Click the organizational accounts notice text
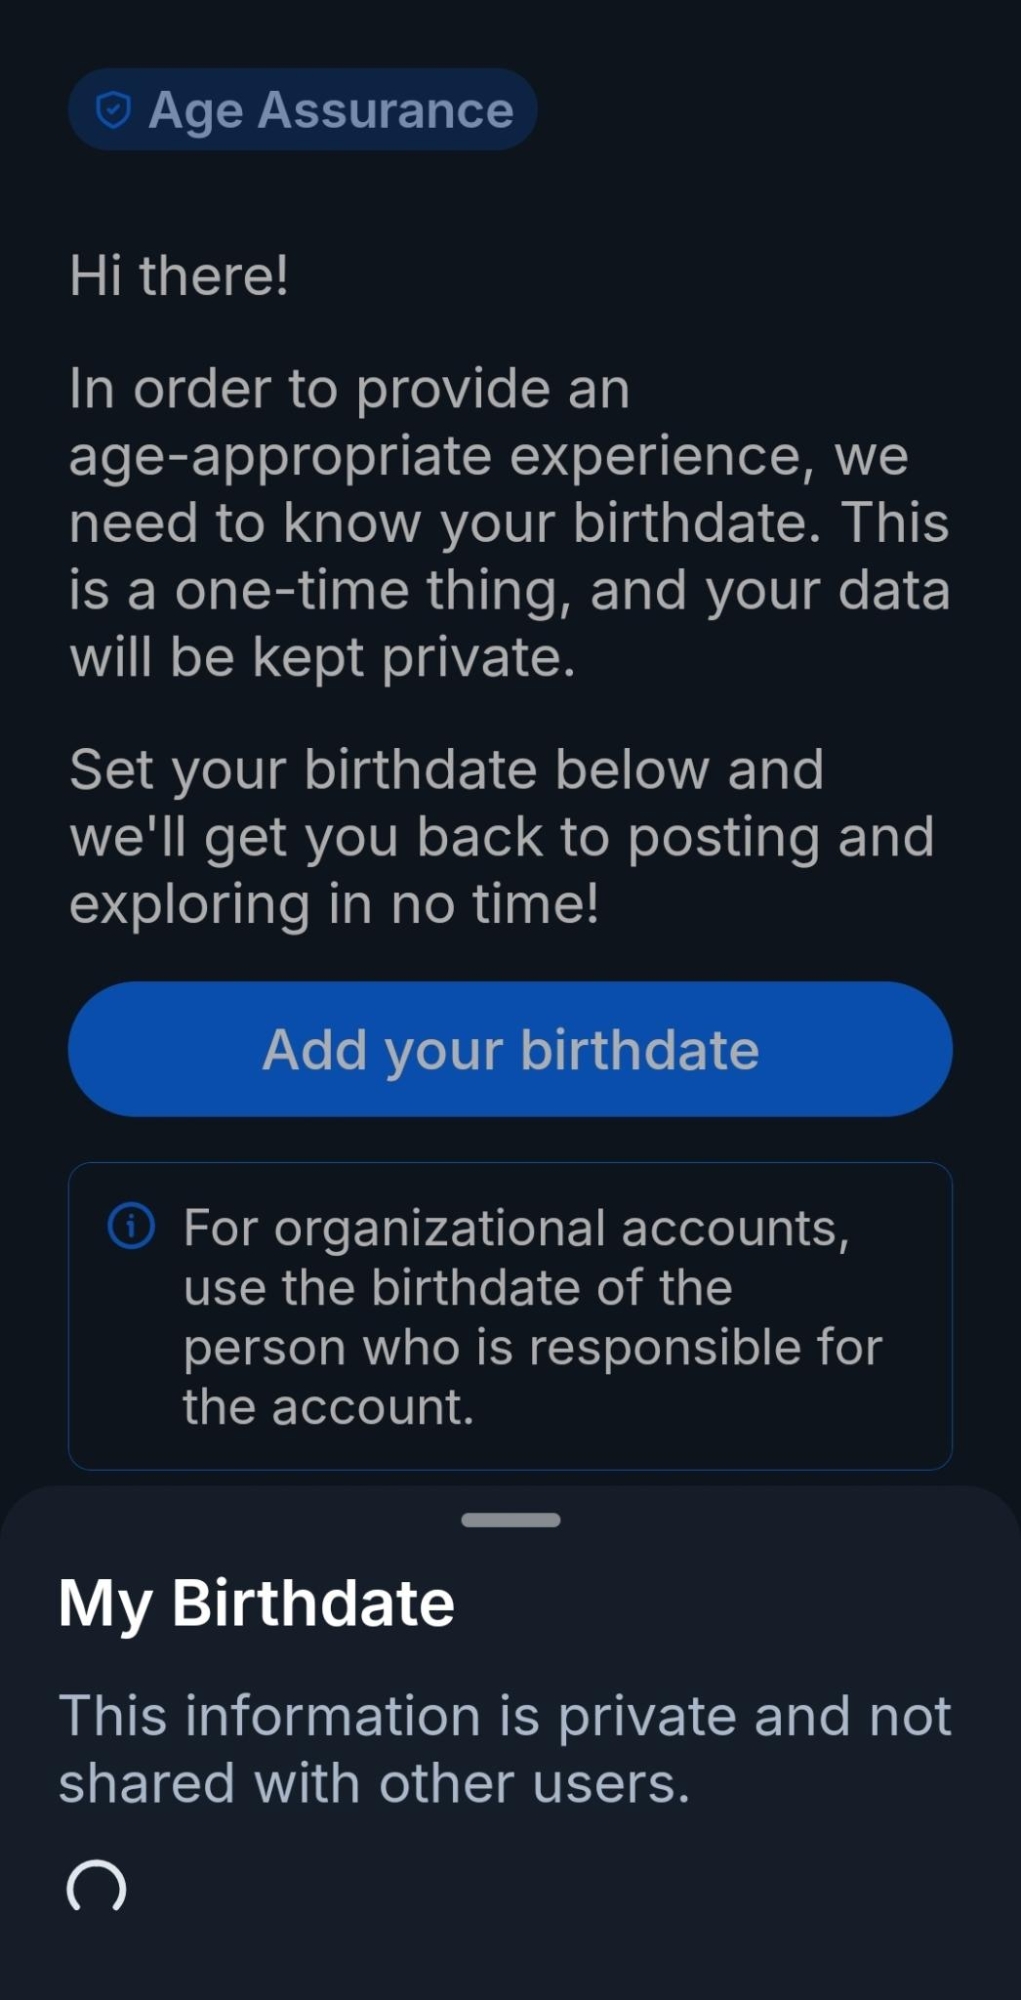Screen dimensions: 1021x2000 point(530,1316)
